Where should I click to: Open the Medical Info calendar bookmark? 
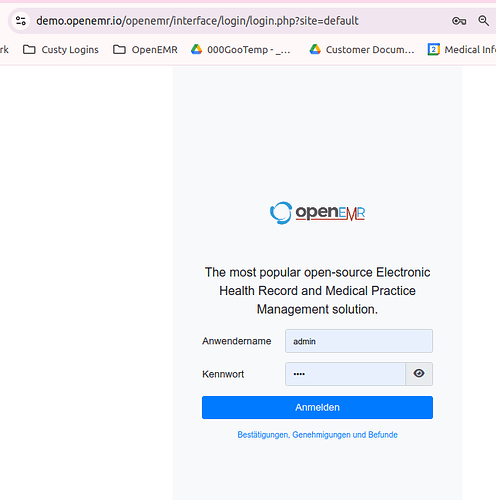462,50
